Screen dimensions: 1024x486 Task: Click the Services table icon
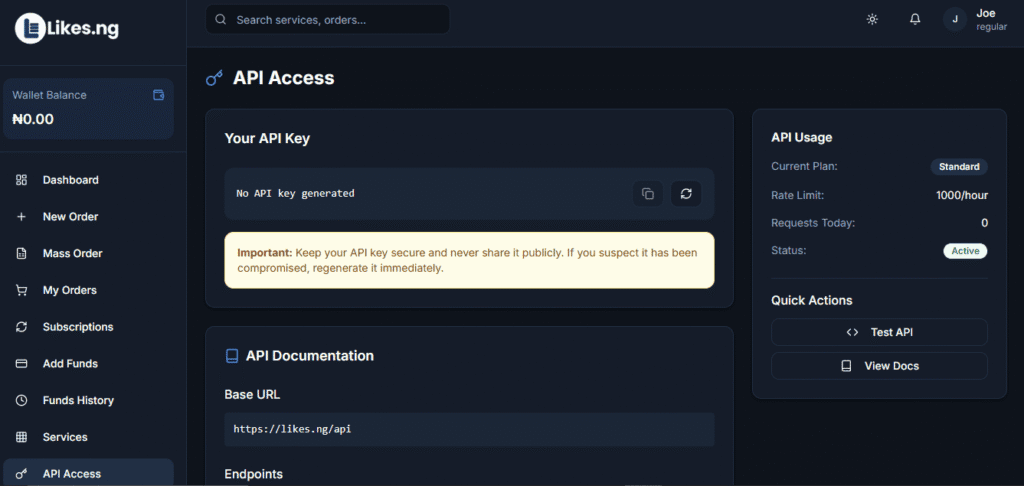[x=22, y=437]
